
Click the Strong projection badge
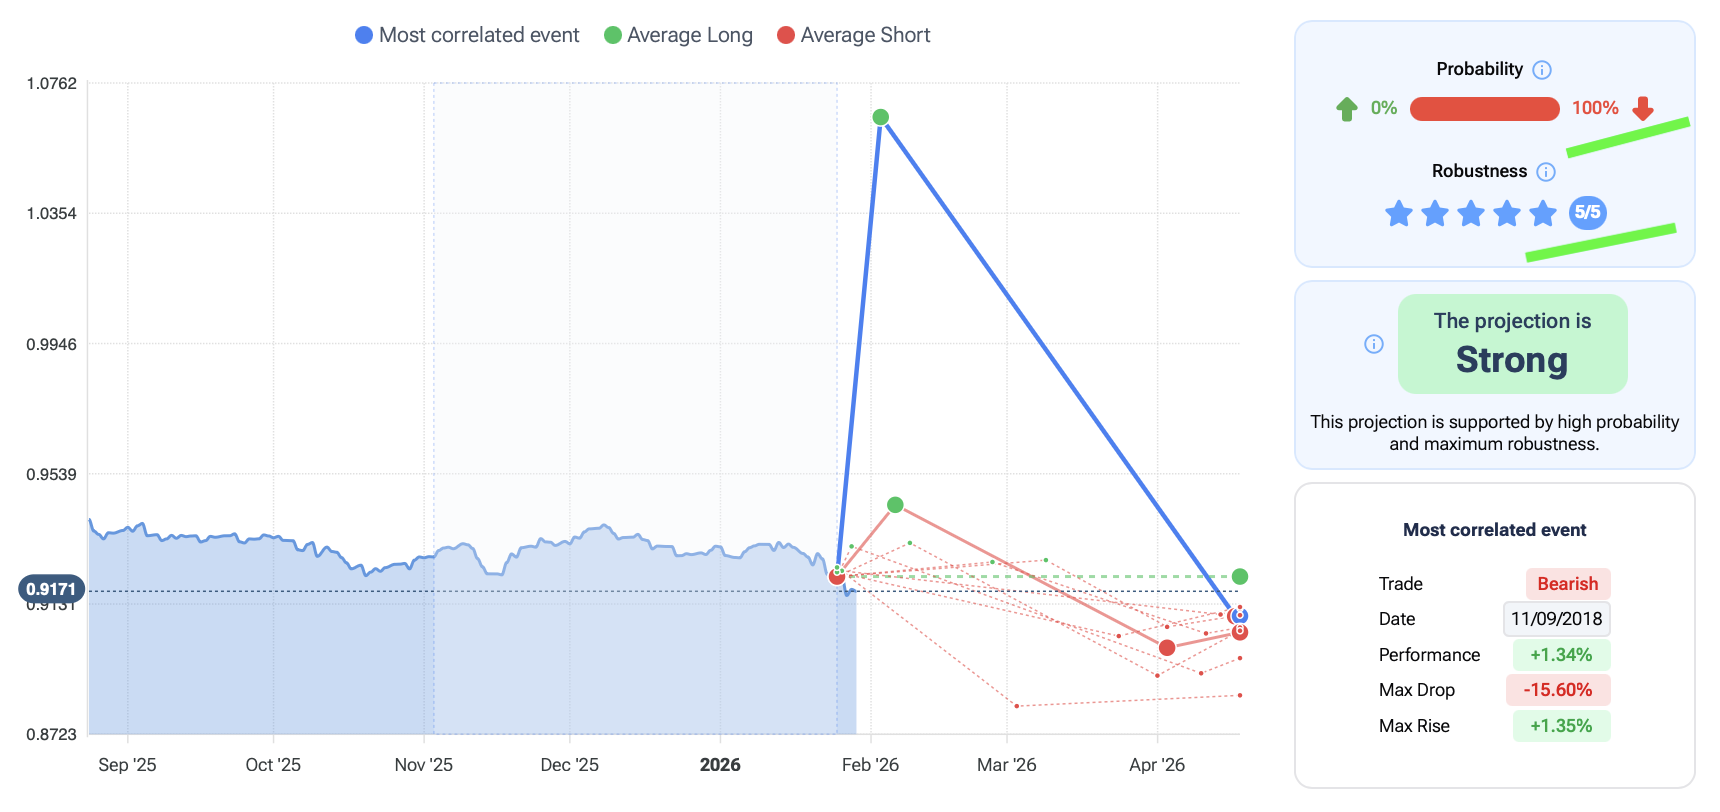1512,344
